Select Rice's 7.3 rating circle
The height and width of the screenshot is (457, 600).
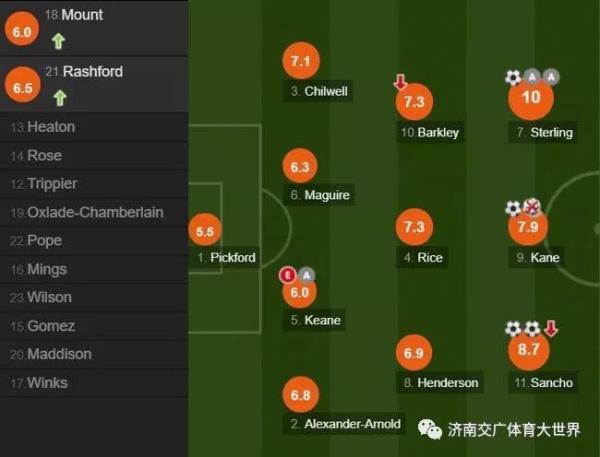click(415, 227)
